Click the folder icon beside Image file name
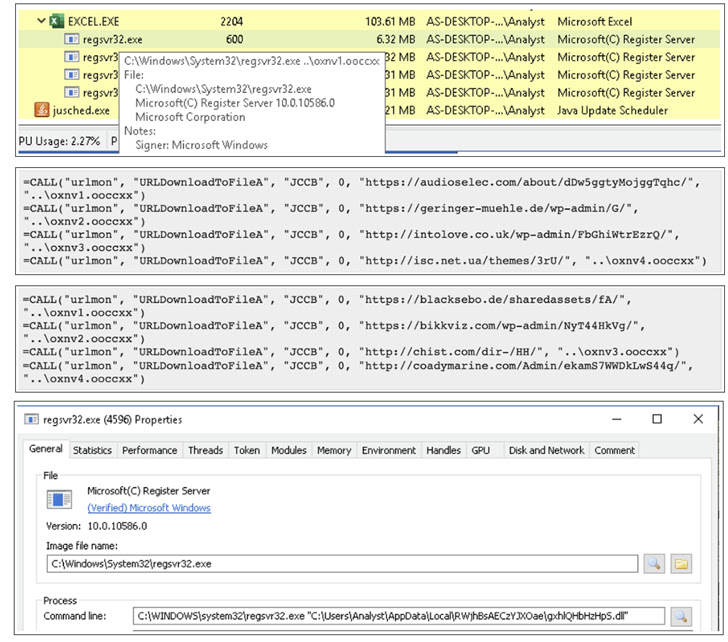Image resolution: width=728 pixels, height=642 pixels. (x=681, y=564)
